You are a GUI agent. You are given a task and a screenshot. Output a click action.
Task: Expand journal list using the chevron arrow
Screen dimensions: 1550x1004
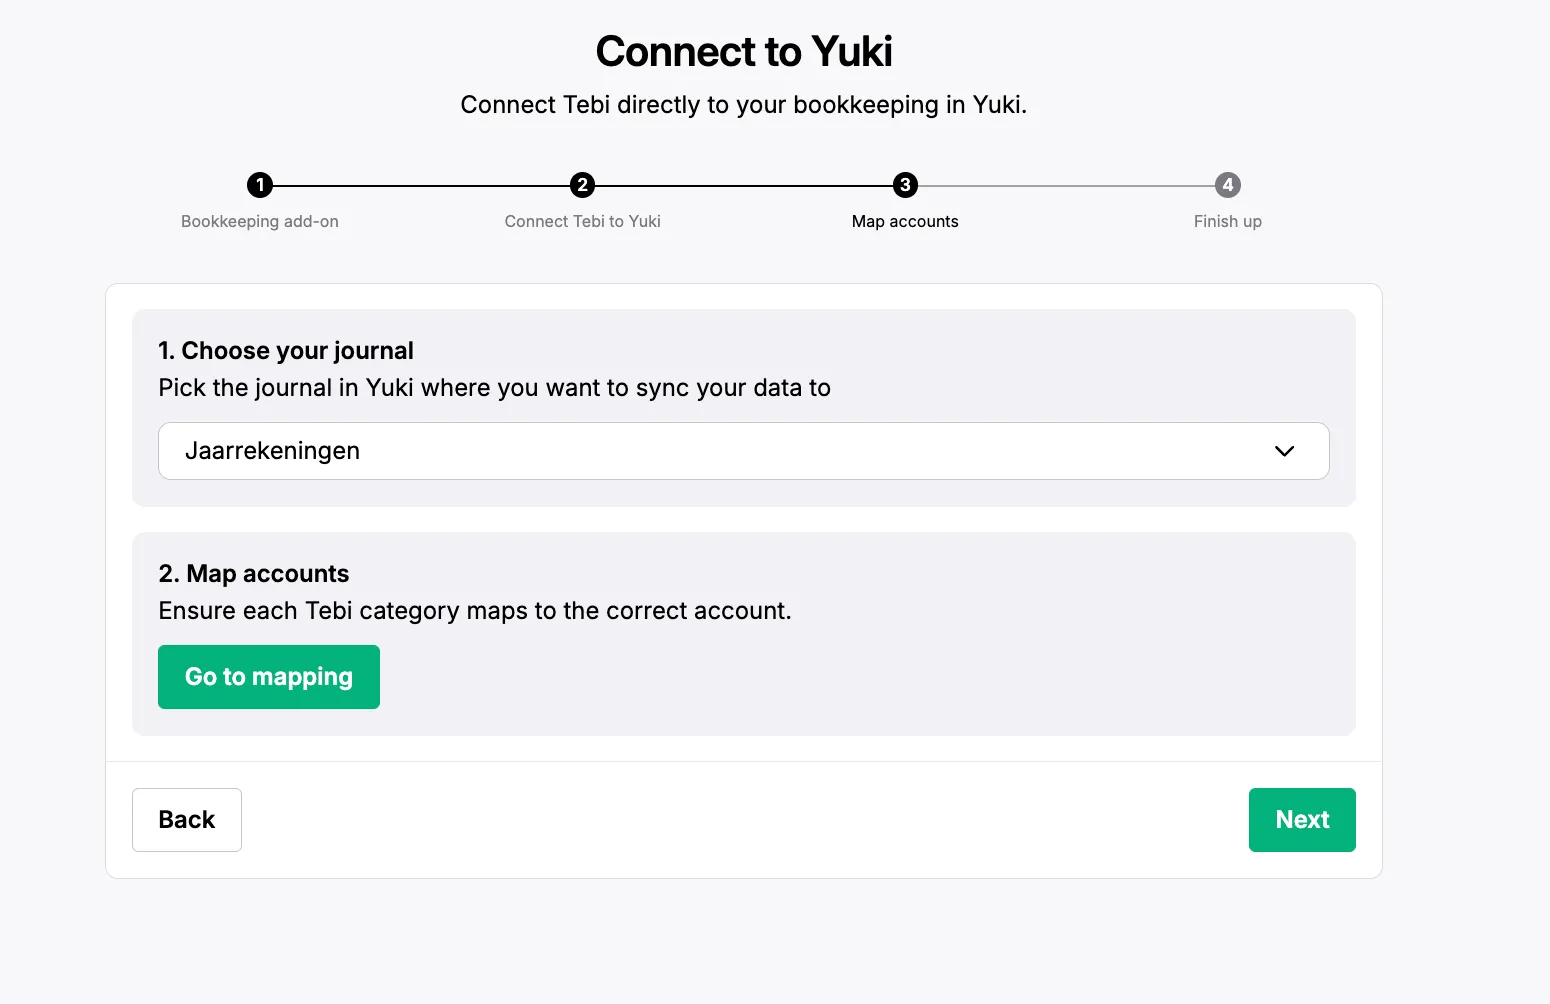[1284, 451]
